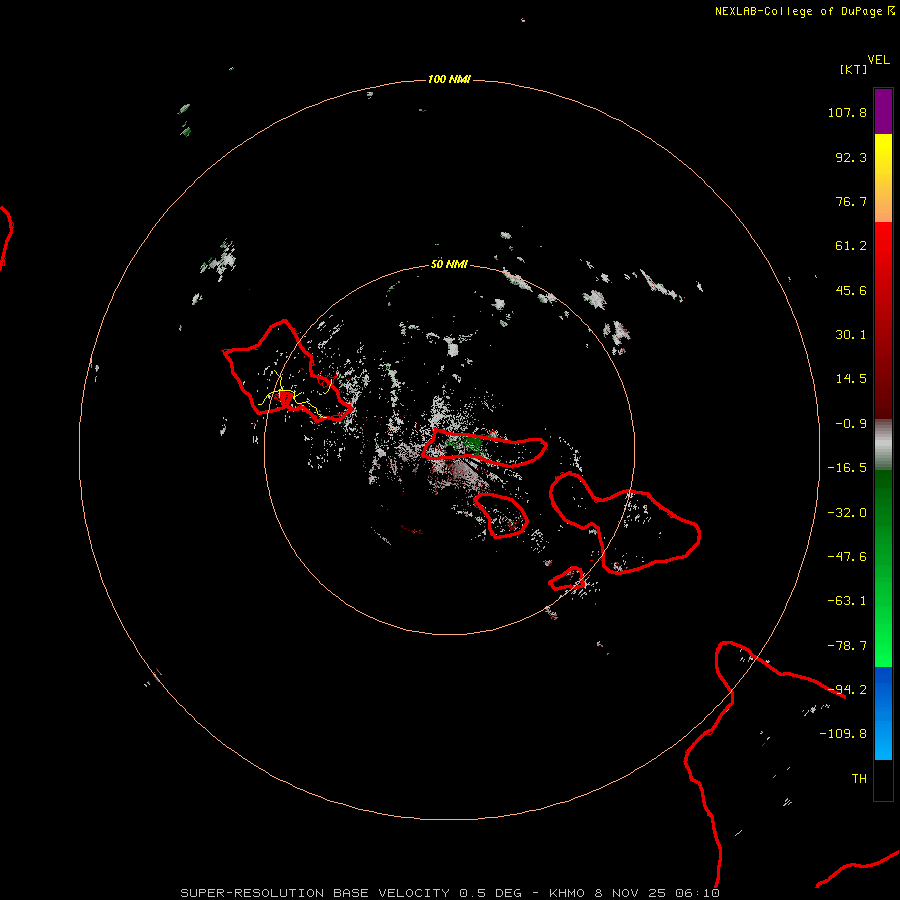
Task: Click the -16.5 velocity scale value
Action: tap(847, 468)
